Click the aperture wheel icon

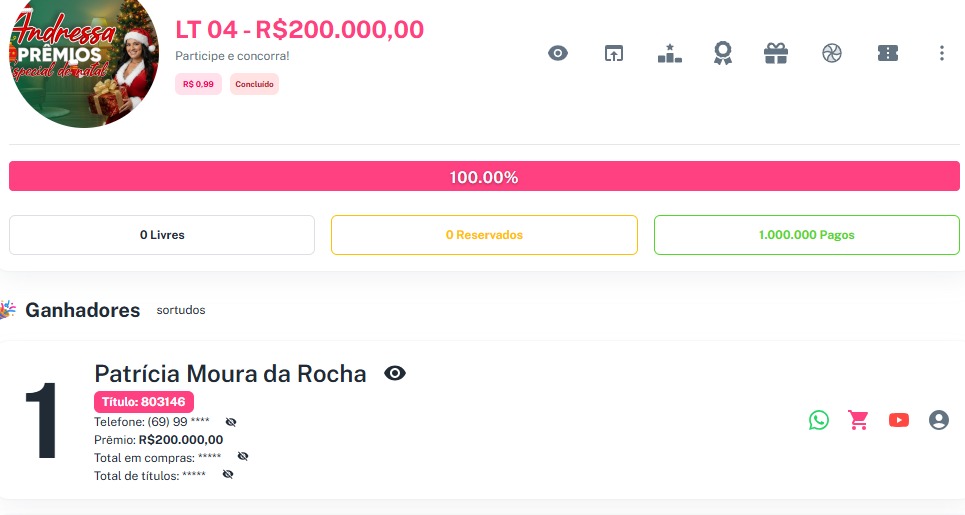point(832,53)
